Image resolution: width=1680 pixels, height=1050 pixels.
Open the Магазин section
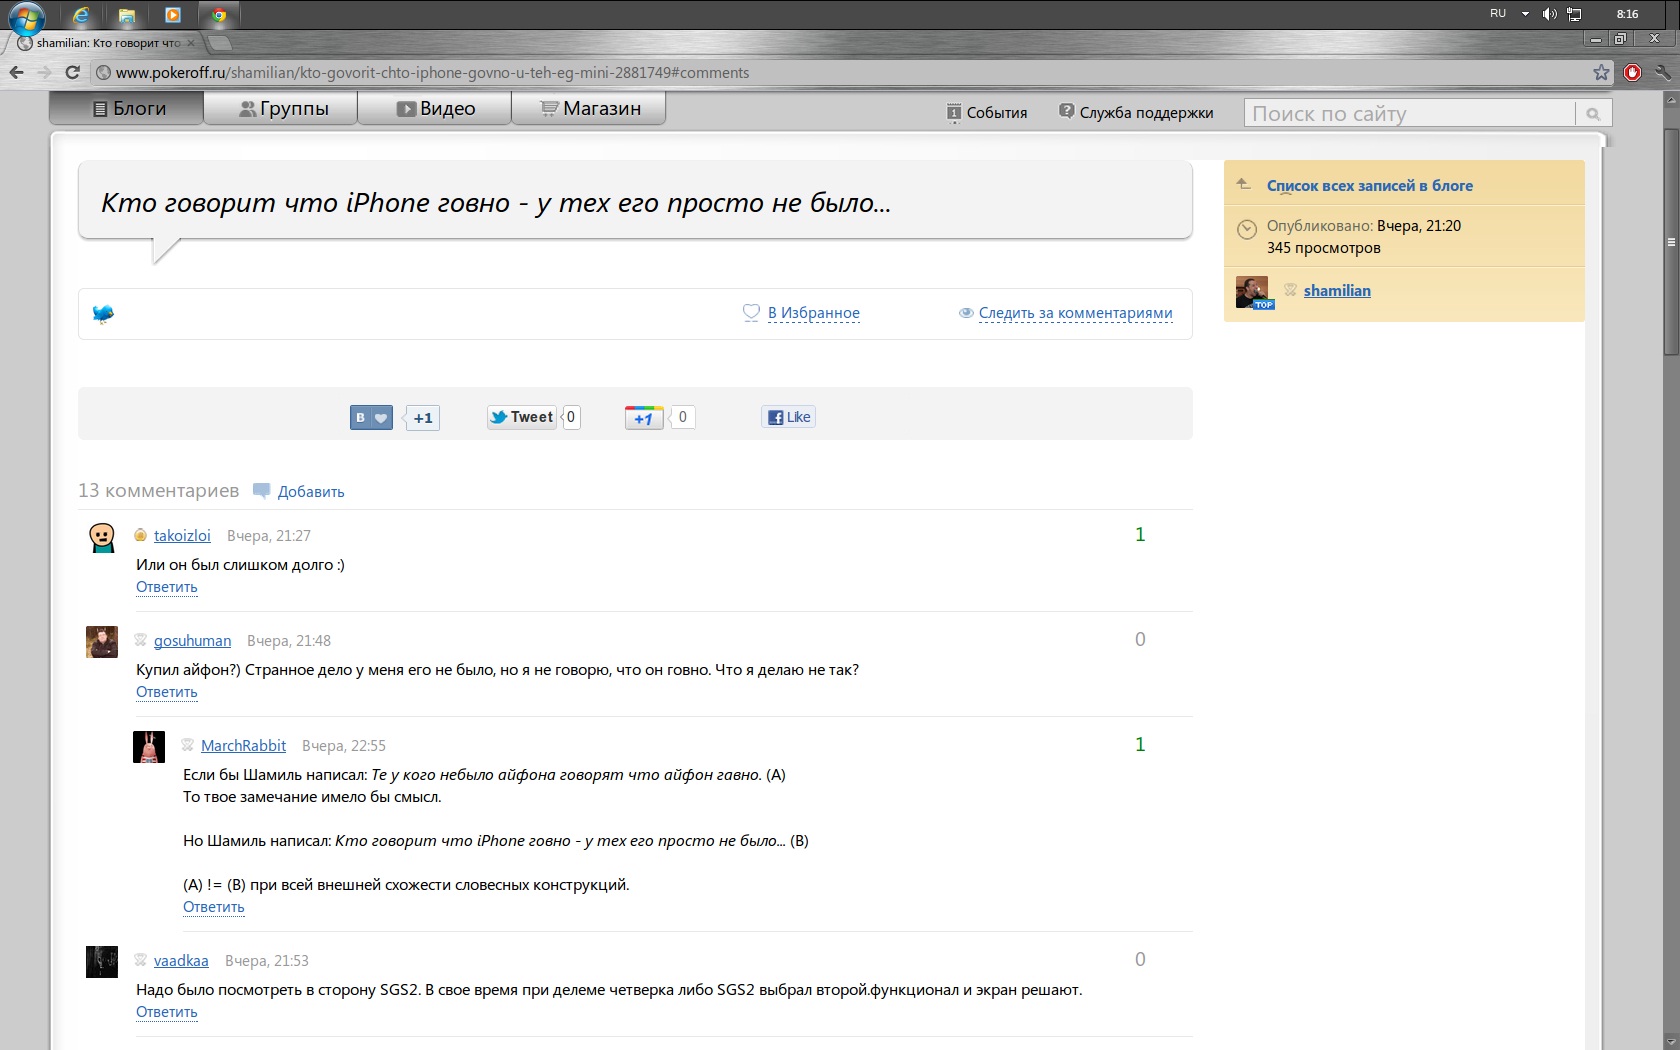(589, 108)
